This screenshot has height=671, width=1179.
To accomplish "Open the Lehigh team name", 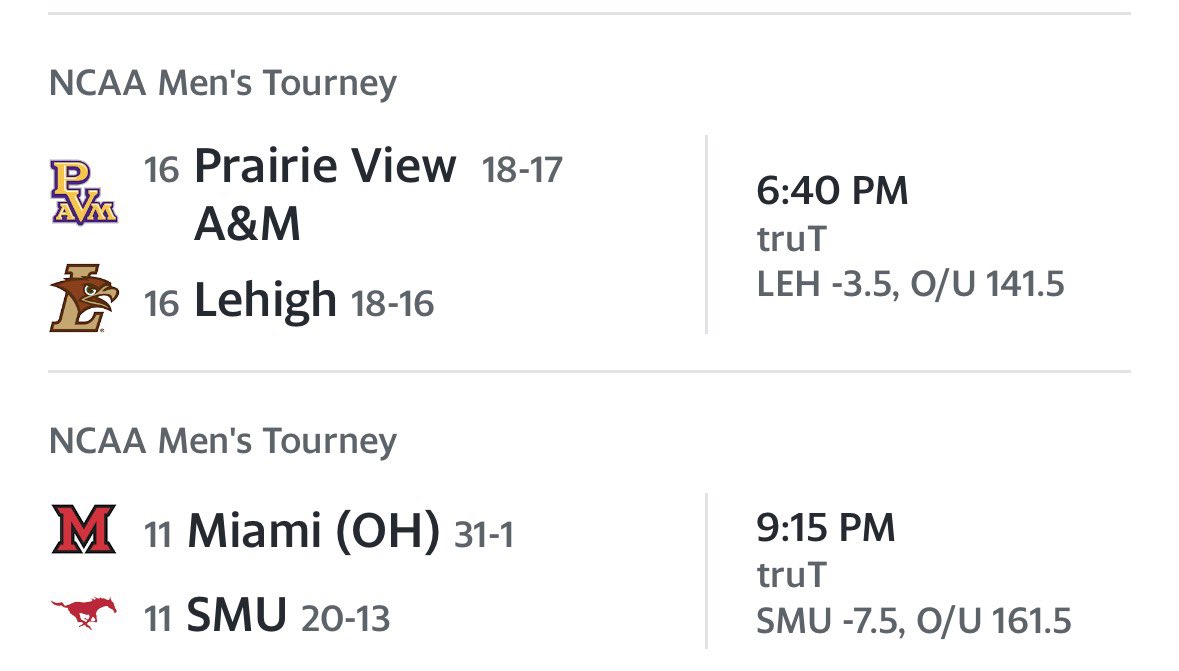I will (x=265, y=299).
